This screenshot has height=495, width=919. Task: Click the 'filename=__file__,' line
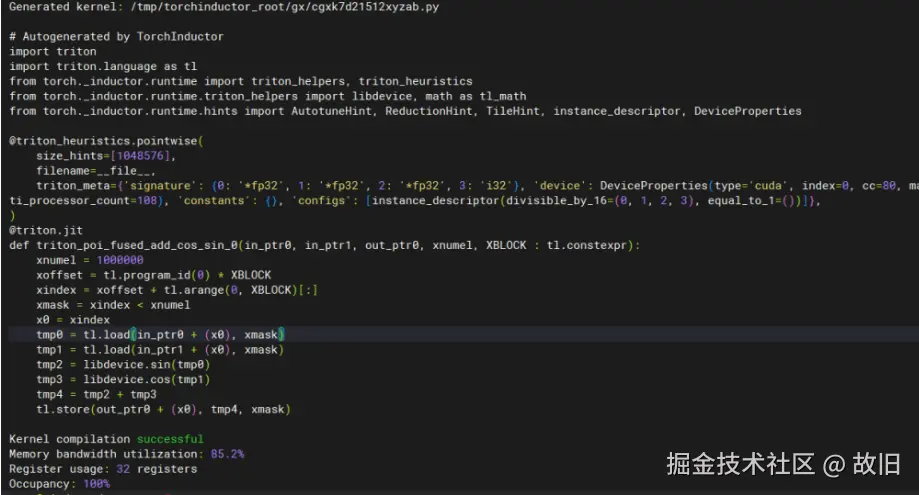tap(96, 171)
